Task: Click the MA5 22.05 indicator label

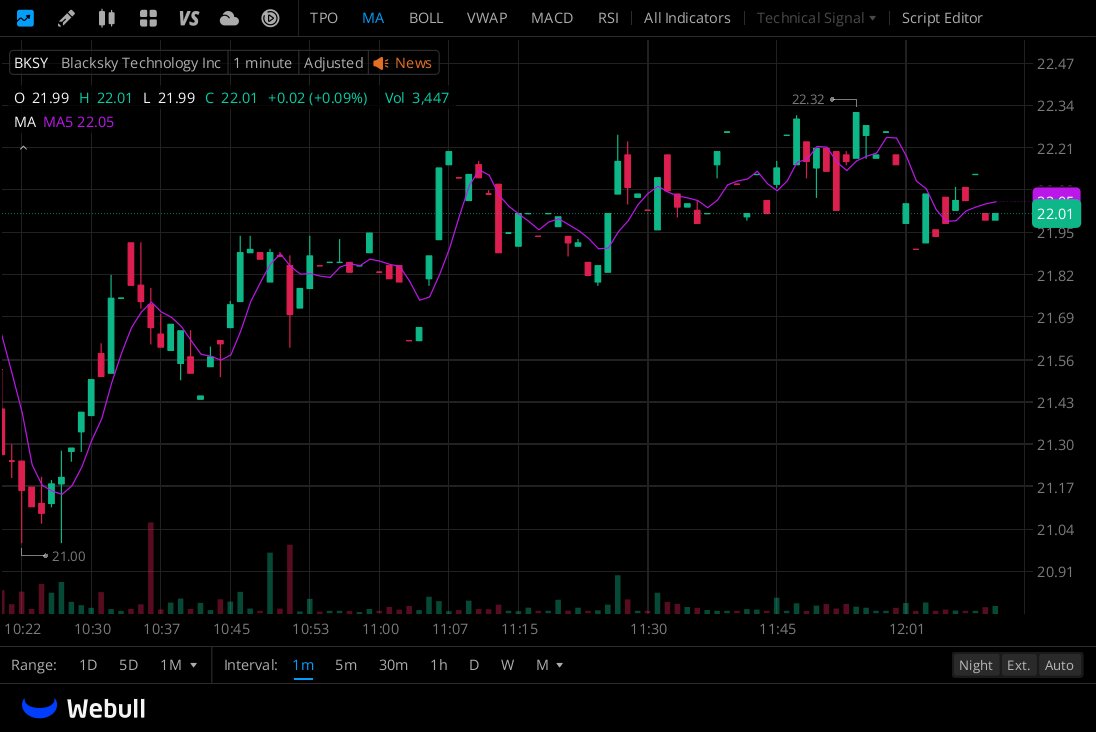Action: coord(78,122)
